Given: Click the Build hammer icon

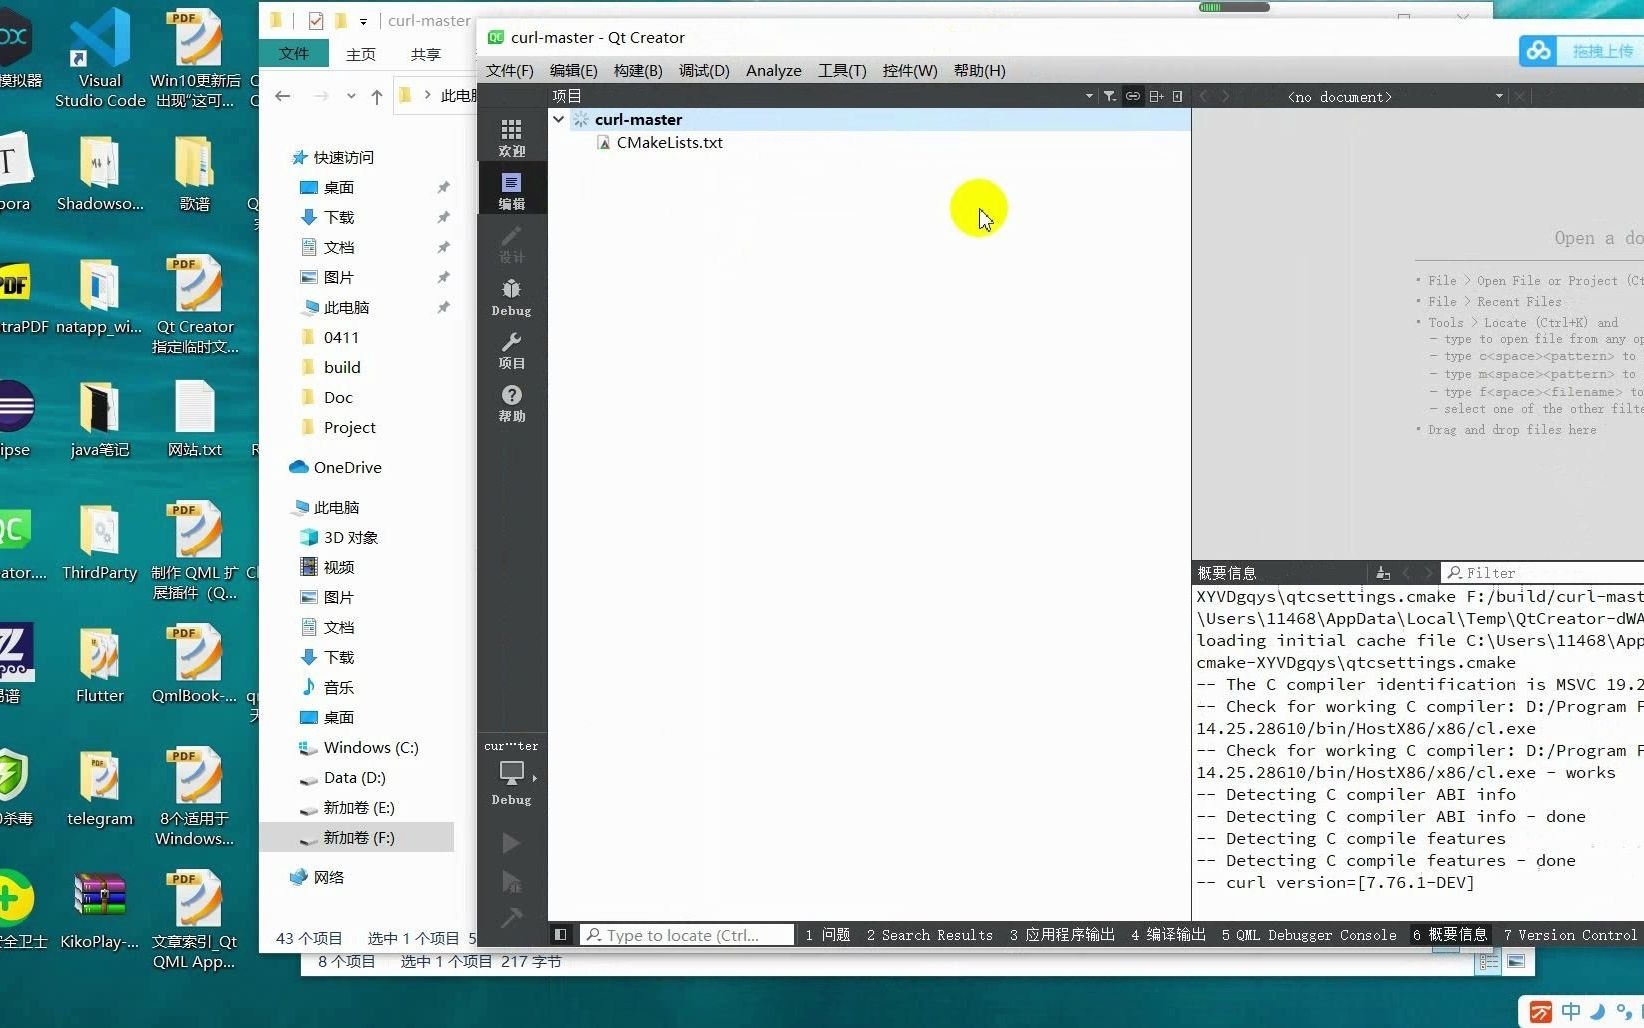Looking at the screenshot, I should click(511, 917).
